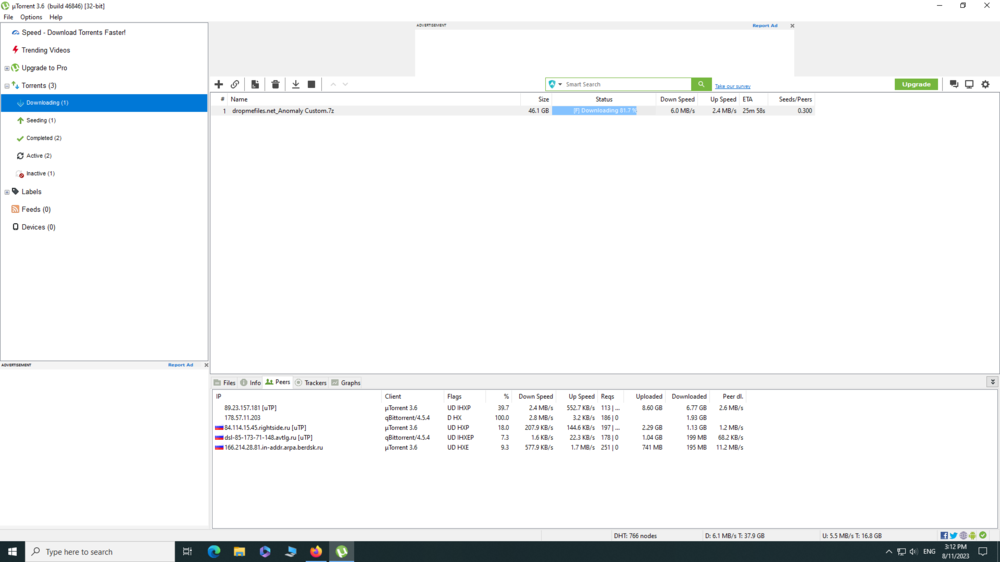This screenshot has height=562, width=1000.
Task: Open Firefox from the taskbar
Action: (316, 552)
